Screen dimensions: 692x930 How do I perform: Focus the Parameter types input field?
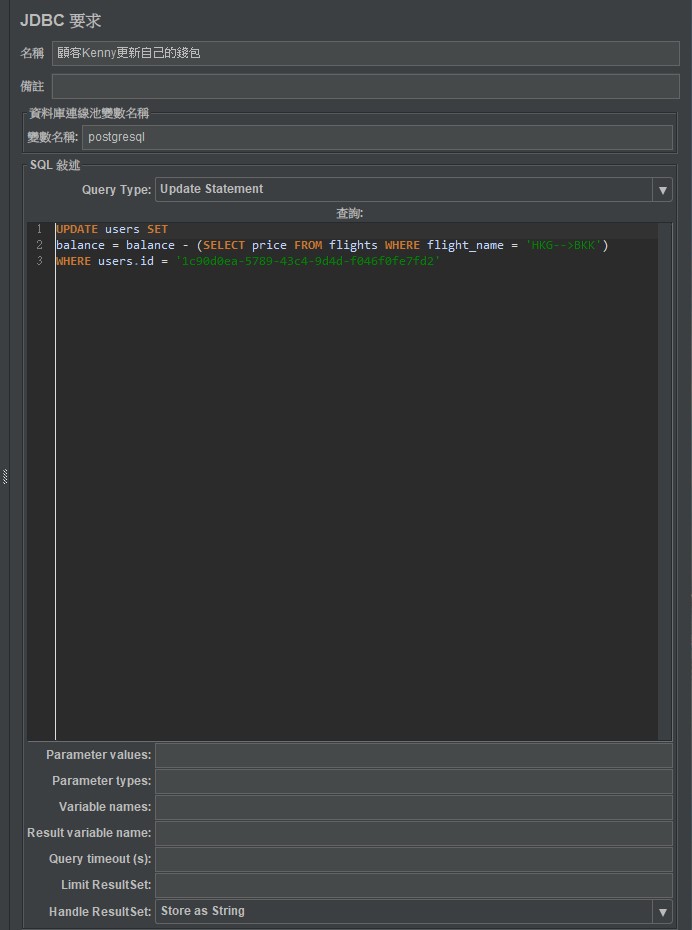click(x=413, y=781)
